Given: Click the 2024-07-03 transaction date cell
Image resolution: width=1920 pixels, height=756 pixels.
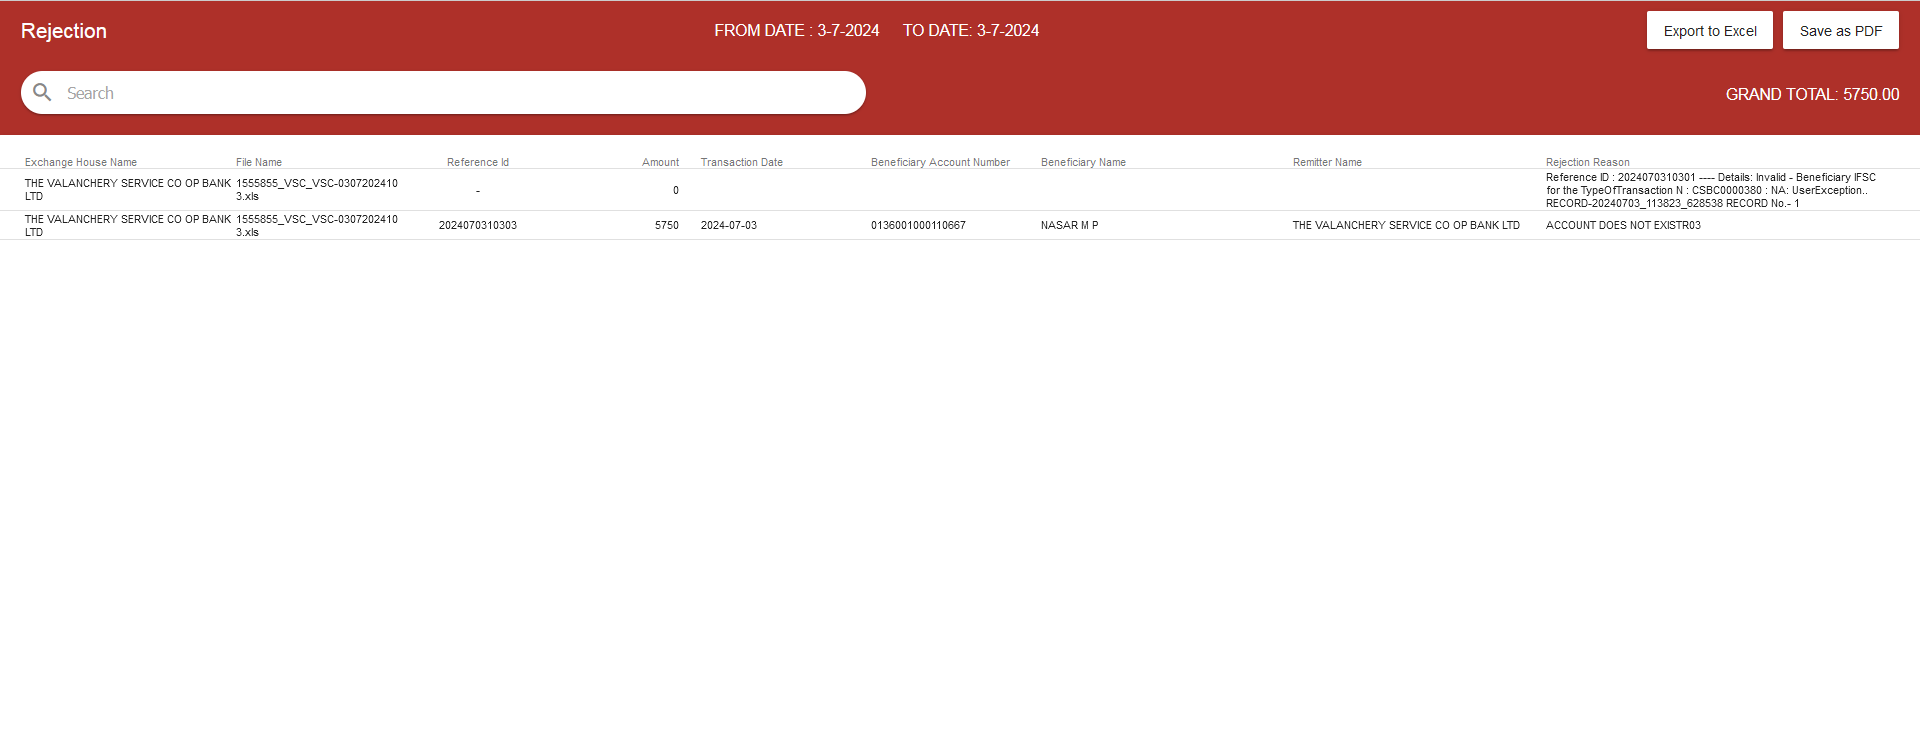Looking at the screenshot, I should [x=728, y=226].
